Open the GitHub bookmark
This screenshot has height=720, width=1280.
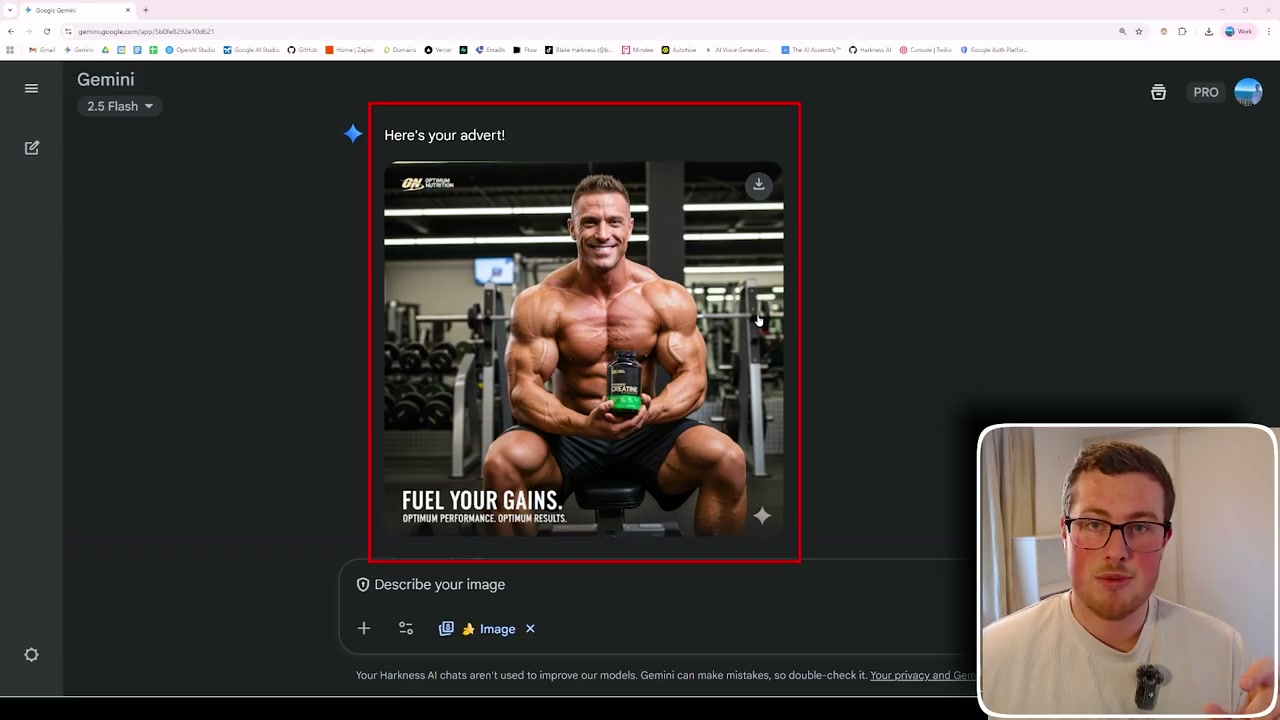(302, 49)
